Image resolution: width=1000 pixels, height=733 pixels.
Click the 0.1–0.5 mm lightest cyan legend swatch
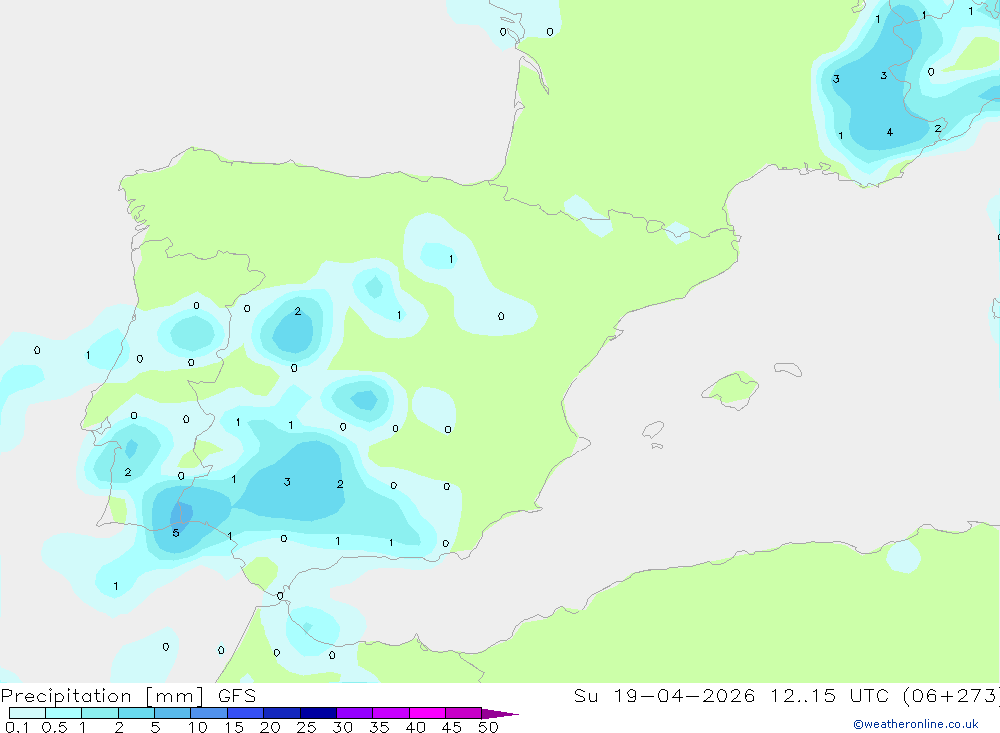[x=27, y=713]
